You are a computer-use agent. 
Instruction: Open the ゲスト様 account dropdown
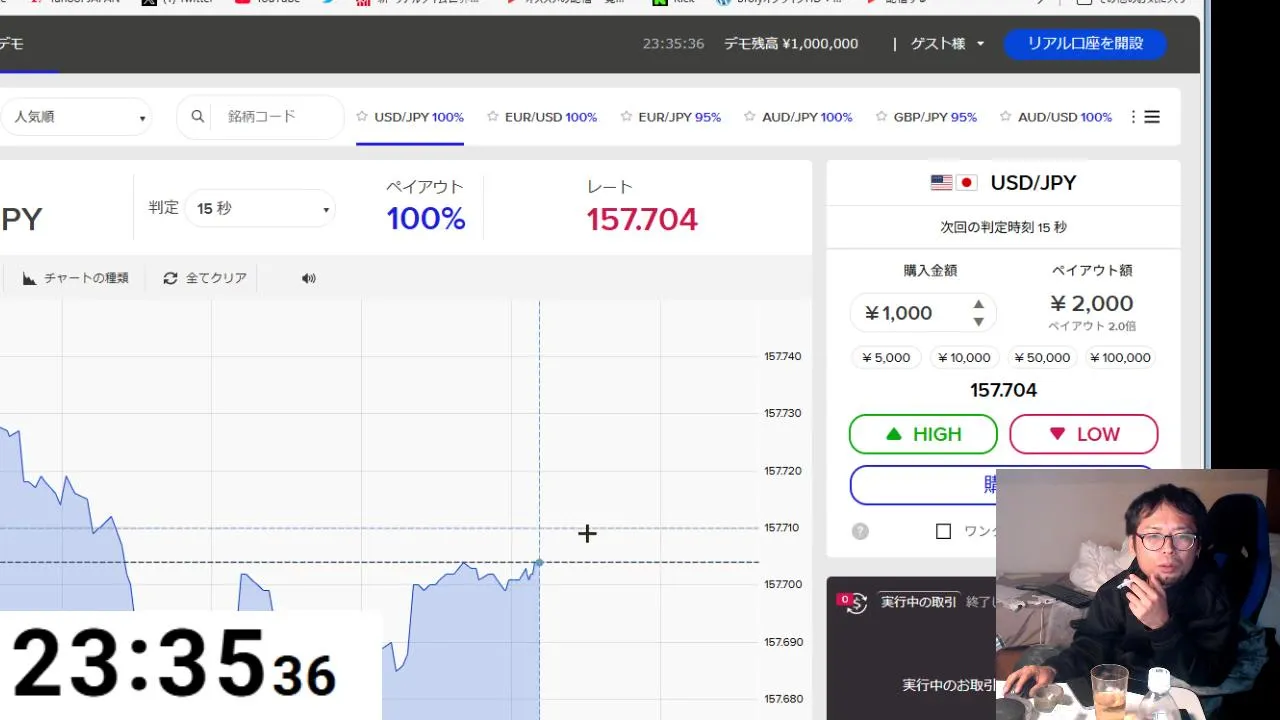pyautogui.click(x=947, y=43)
